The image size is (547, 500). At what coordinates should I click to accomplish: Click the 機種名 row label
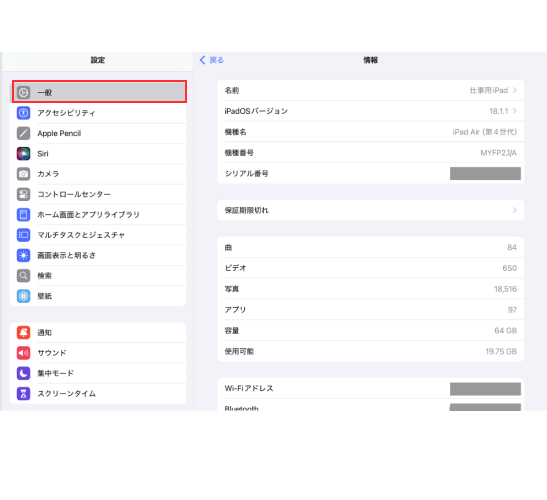point(235,132)
